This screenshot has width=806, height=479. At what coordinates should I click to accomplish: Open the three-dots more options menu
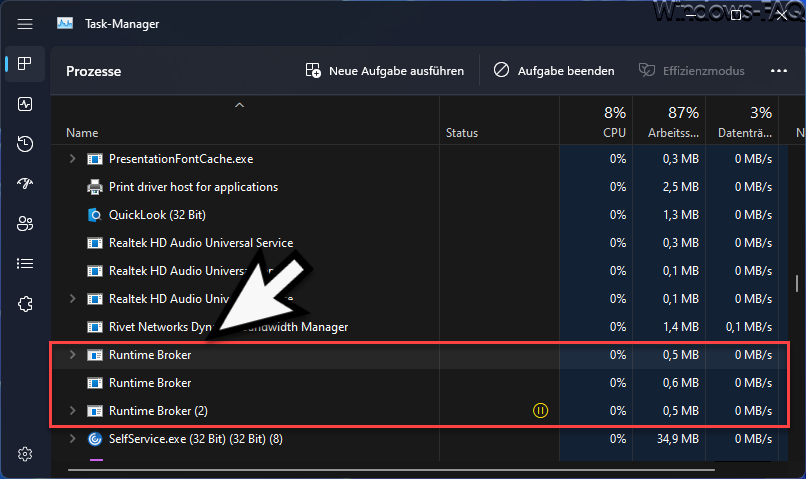779,71
